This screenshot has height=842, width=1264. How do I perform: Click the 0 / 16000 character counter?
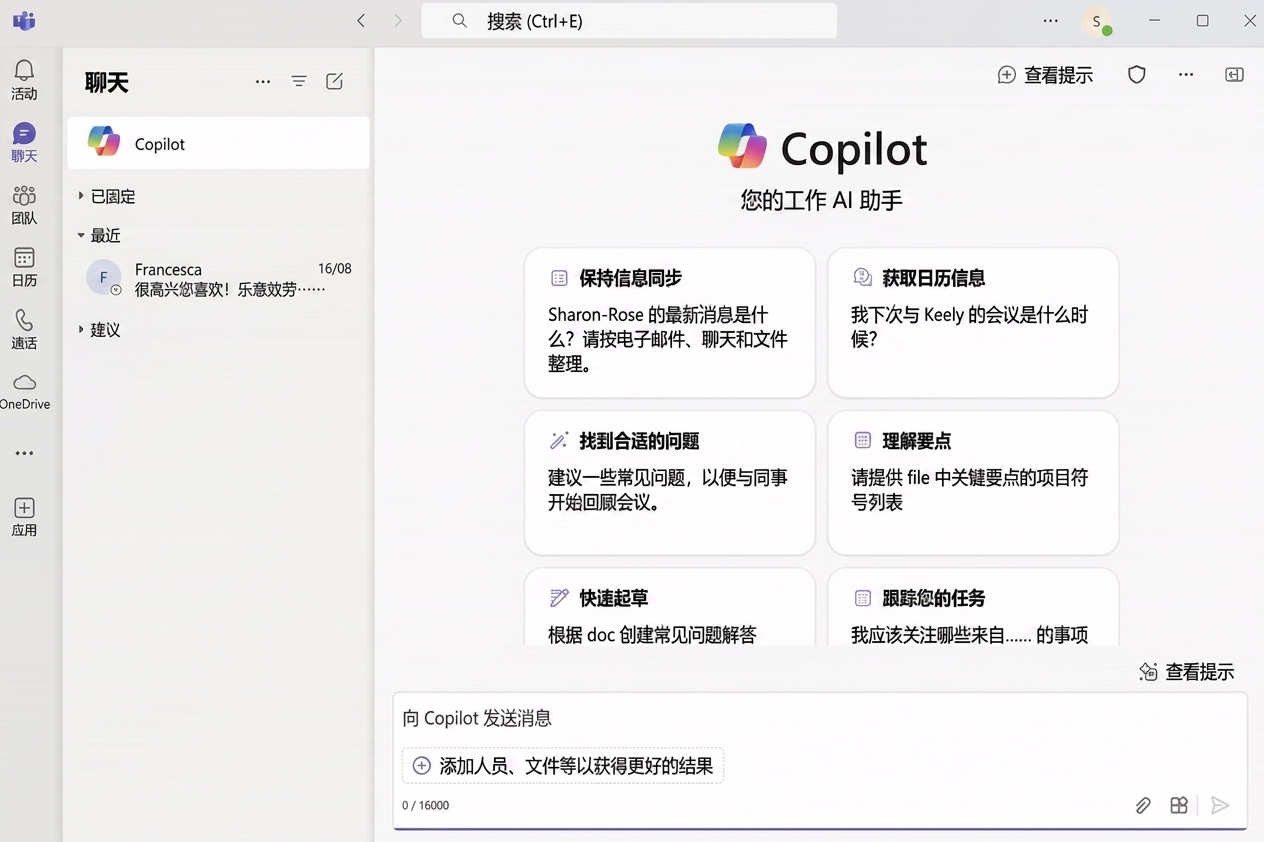[x=426, y=805]
